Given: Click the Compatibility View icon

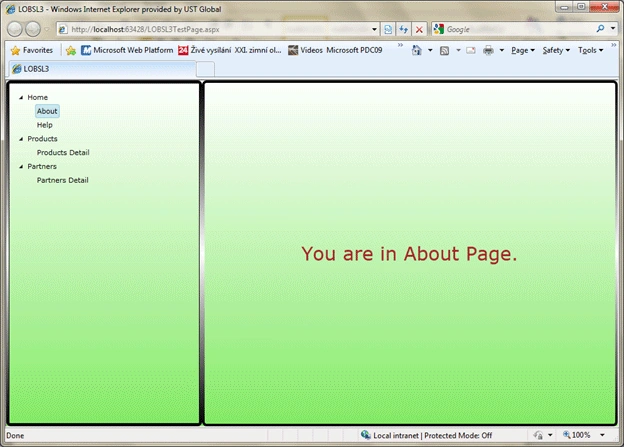Looking at the screenshot, I should (x=388, y=29).
